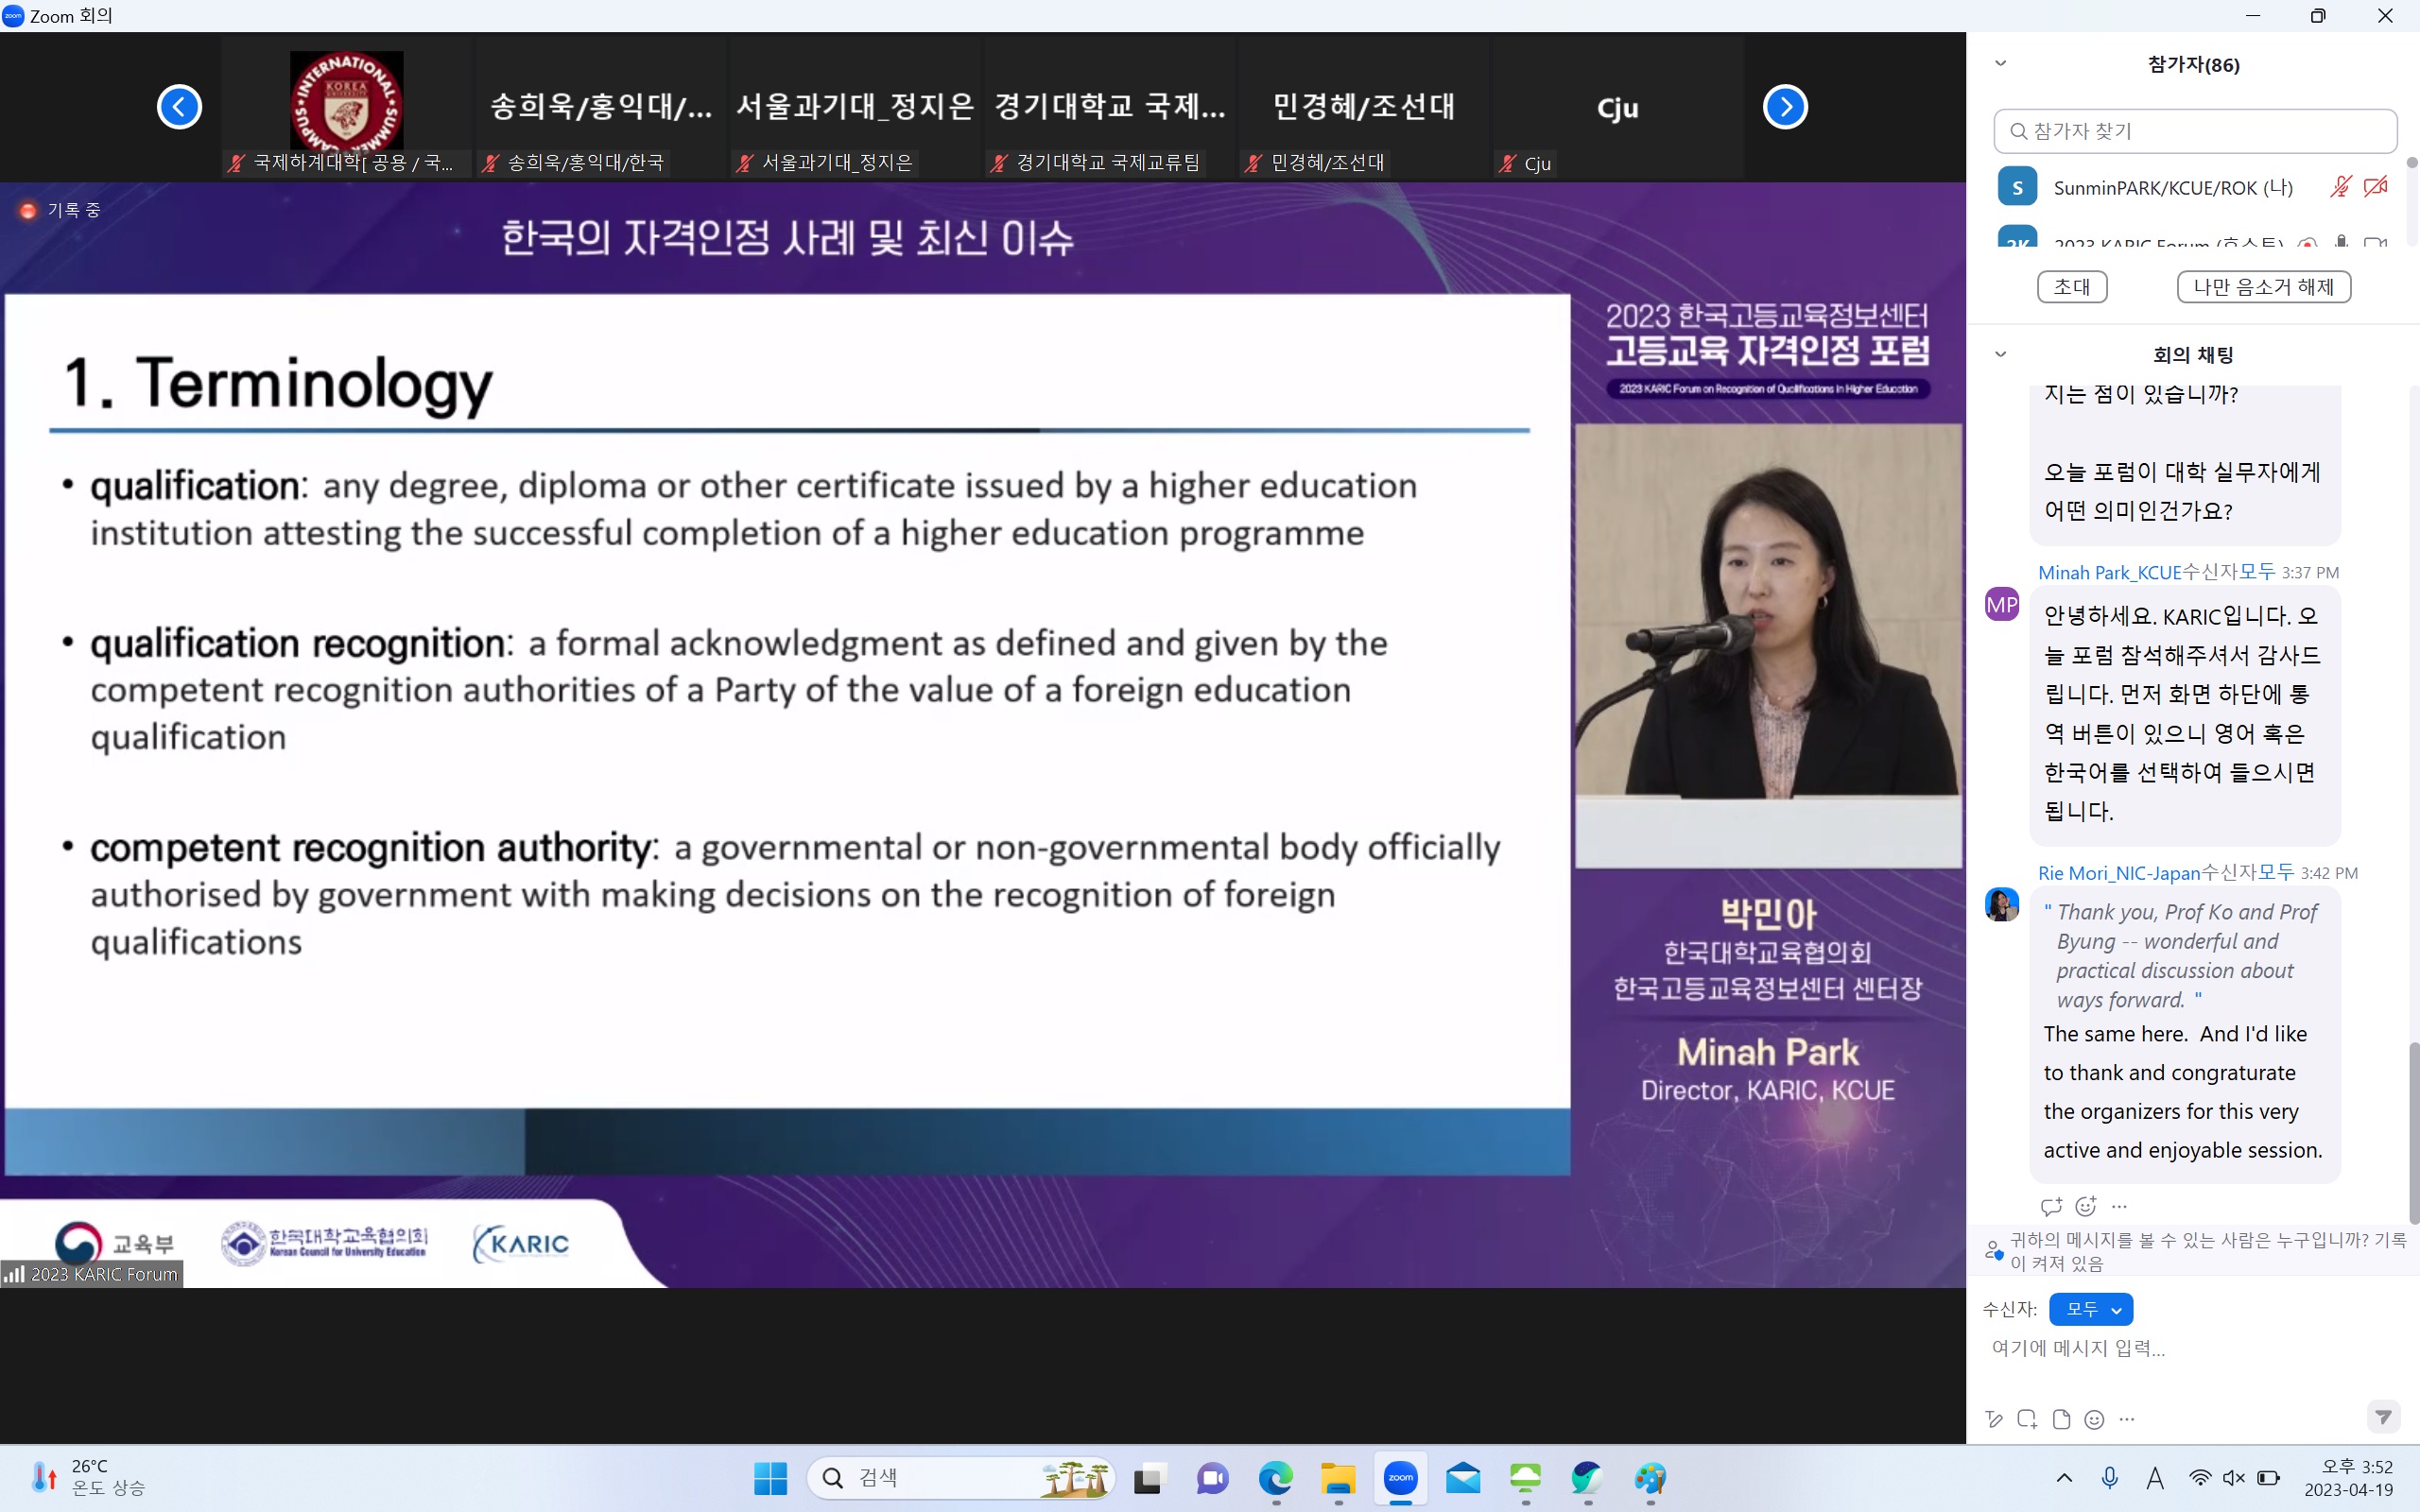Click the Zoom taskbar icon
The width and height of the screenshot is (2420, 1512).
[1400, 1478]
